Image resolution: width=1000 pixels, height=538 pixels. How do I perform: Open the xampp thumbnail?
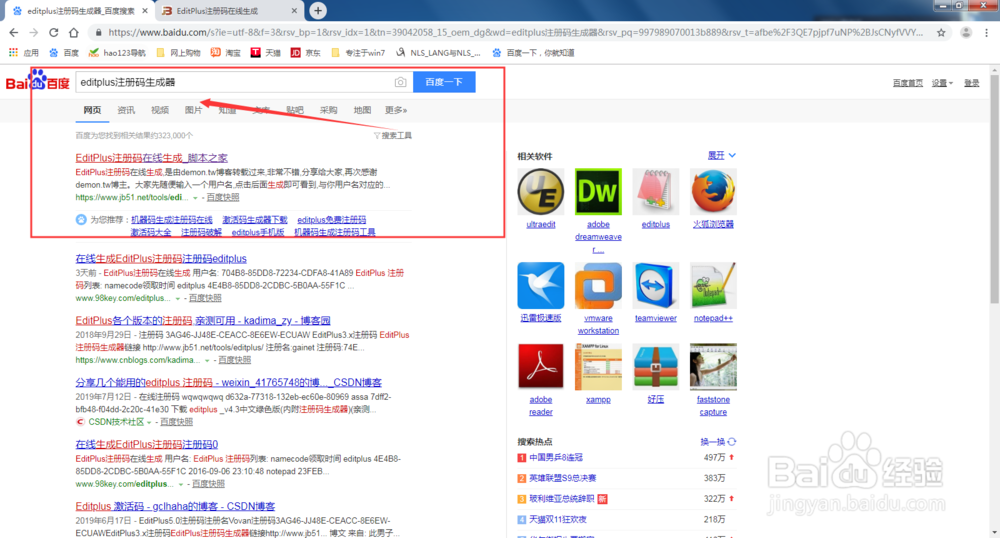pyautogui.click(x=598, y=367)
